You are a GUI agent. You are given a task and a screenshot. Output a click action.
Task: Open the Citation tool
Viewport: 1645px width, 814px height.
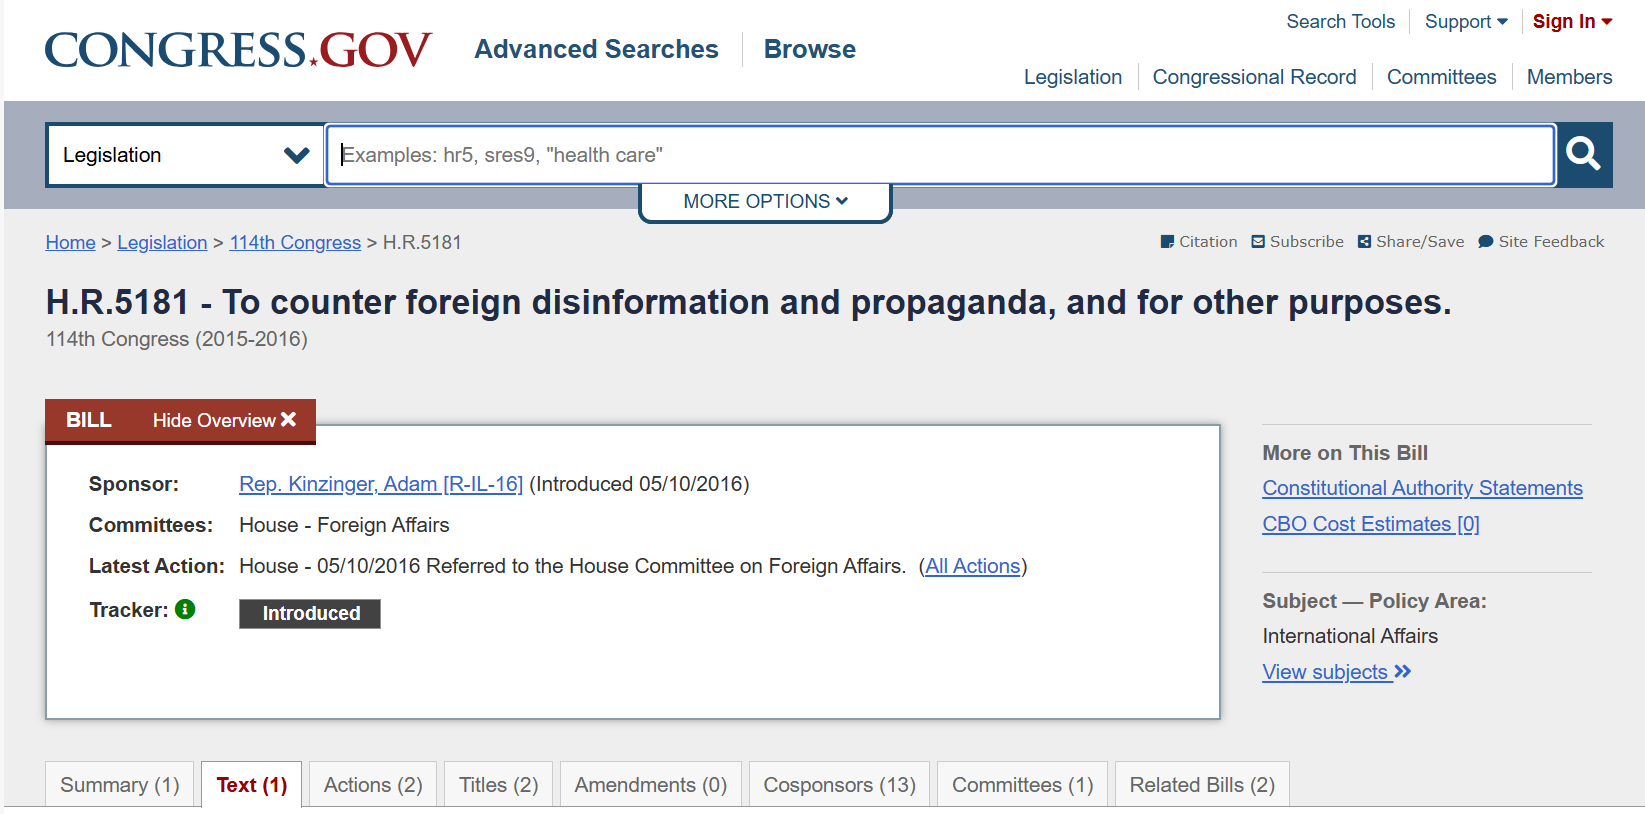click(1199, 242)
